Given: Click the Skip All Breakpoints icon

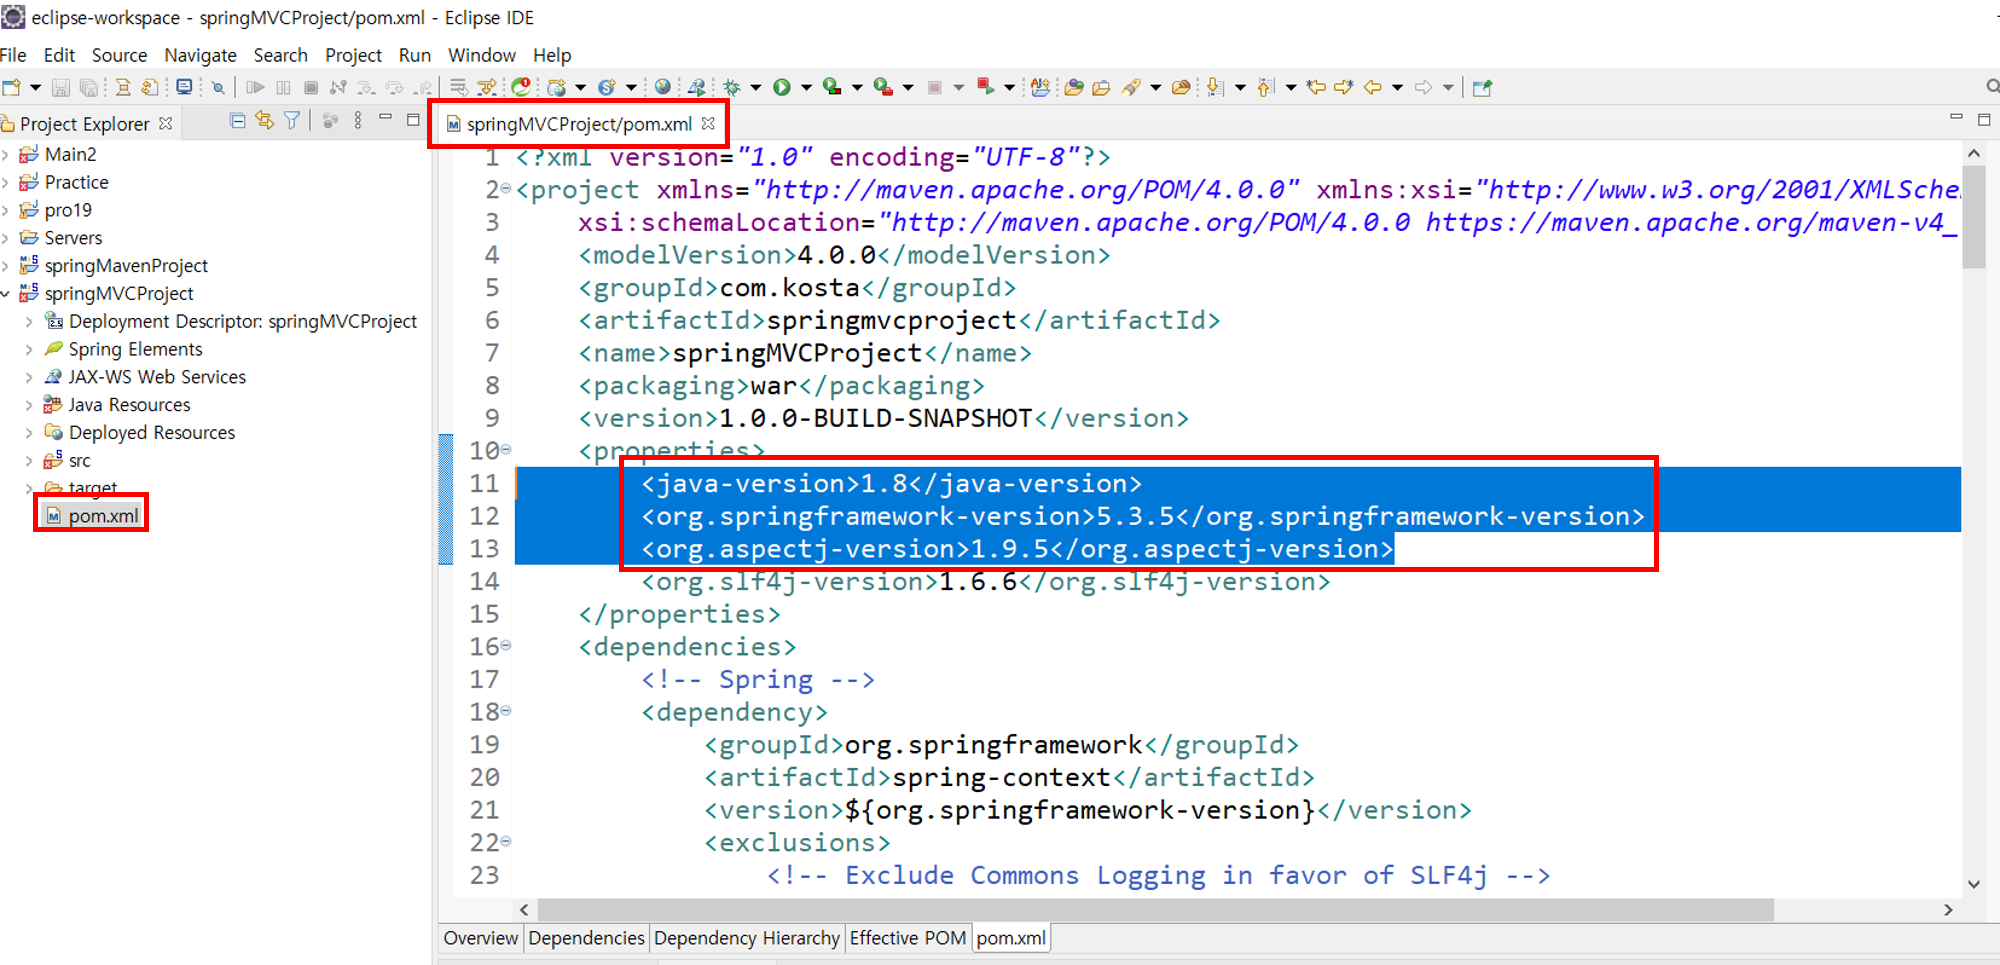Looking at the screenshot, I should pyautogui.click(x=218, y=87).
